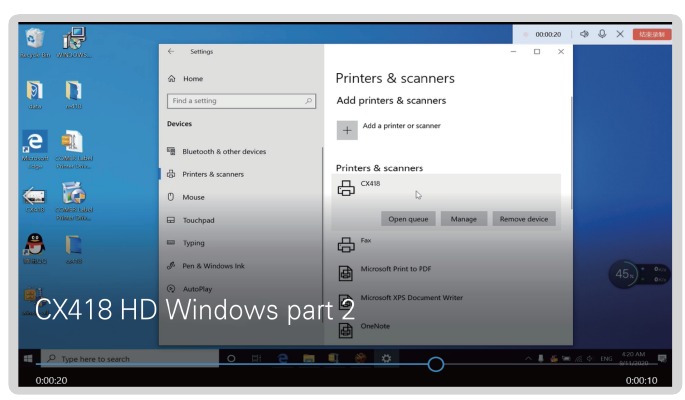Click the red stop recording button
Image resolution: width=685 pixels, height=400 pixels.
pos(650,34)
